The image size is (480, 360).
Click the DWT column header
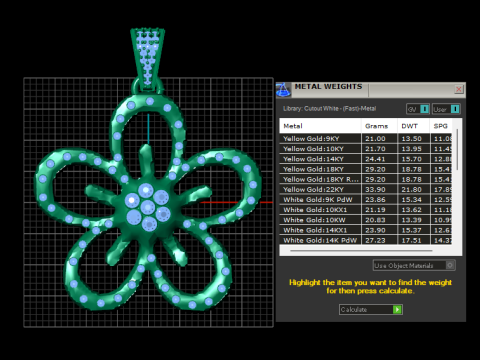click(x=413, y=126)
